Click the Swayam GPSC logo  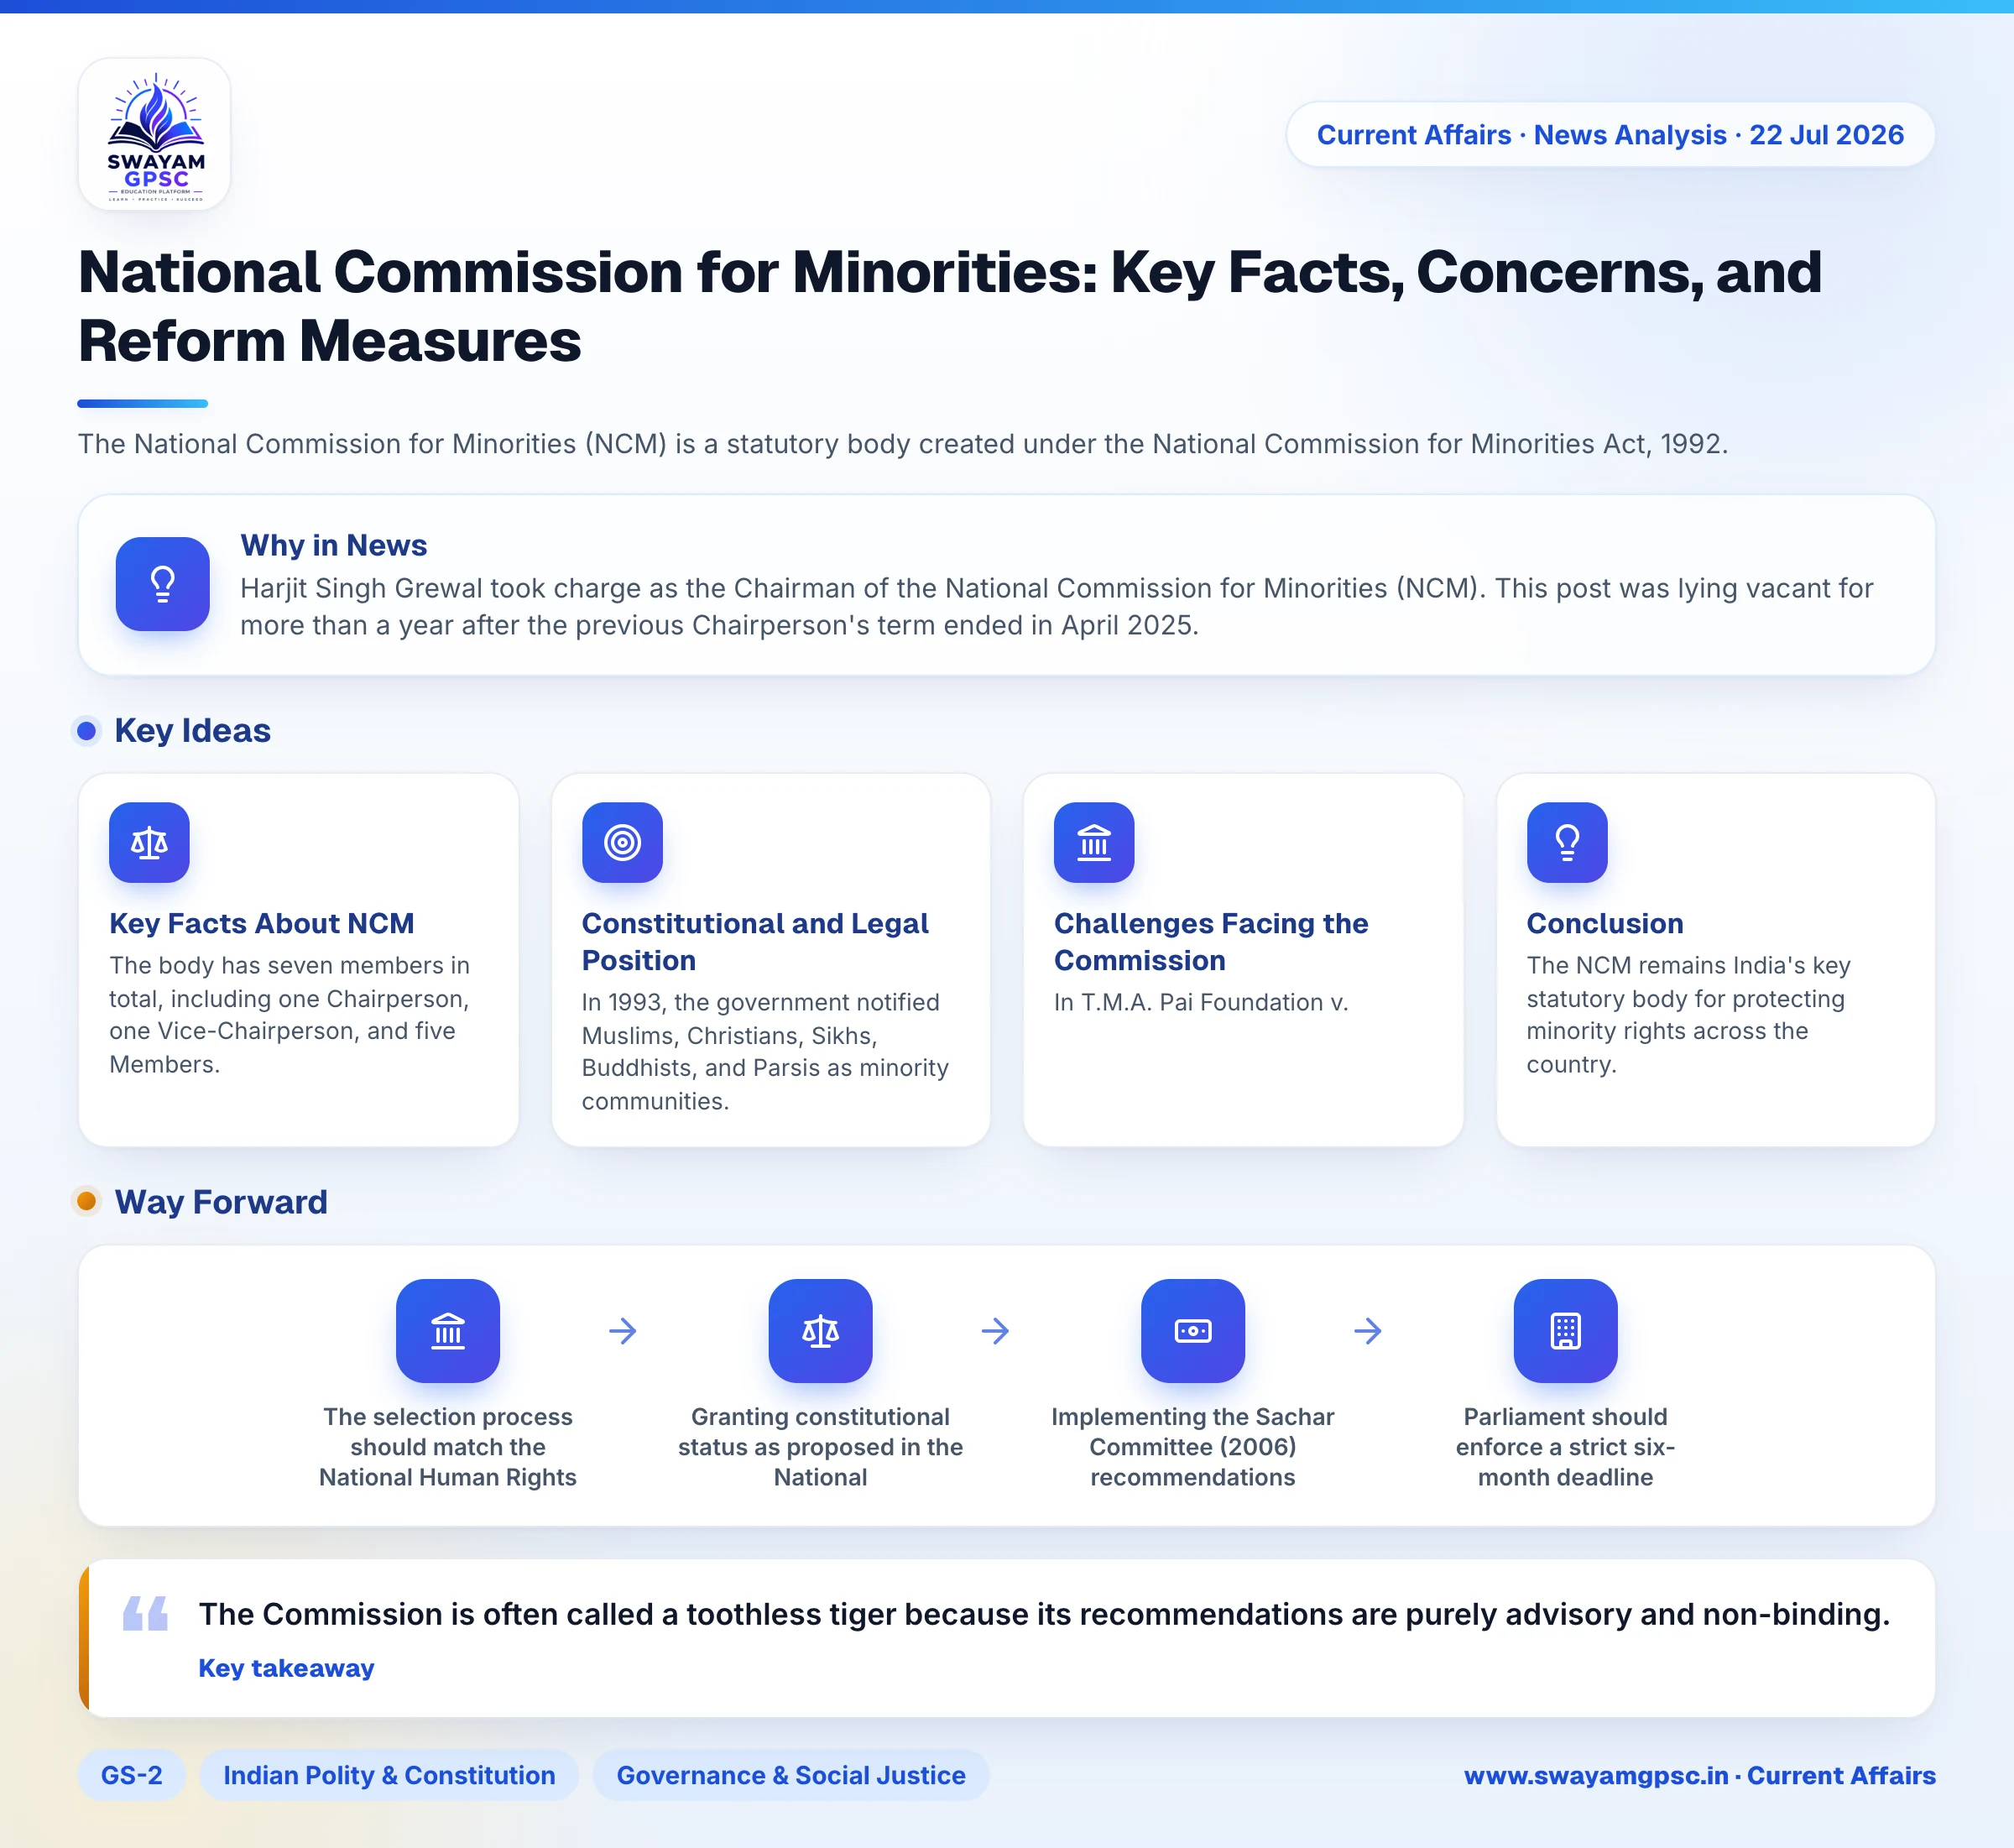click(155, 134)
